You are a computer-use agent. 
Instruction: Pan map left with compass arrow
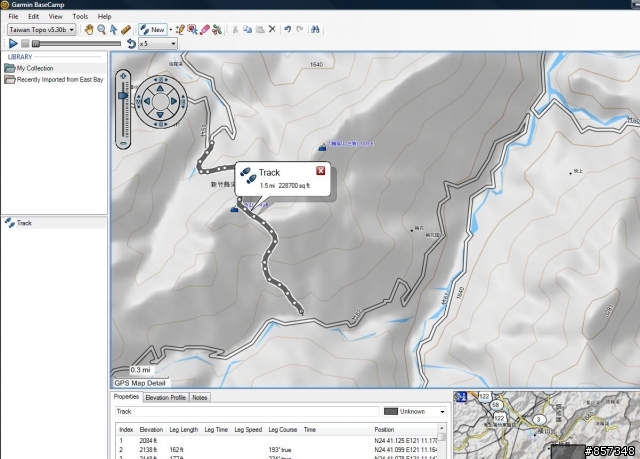point(147,101)
